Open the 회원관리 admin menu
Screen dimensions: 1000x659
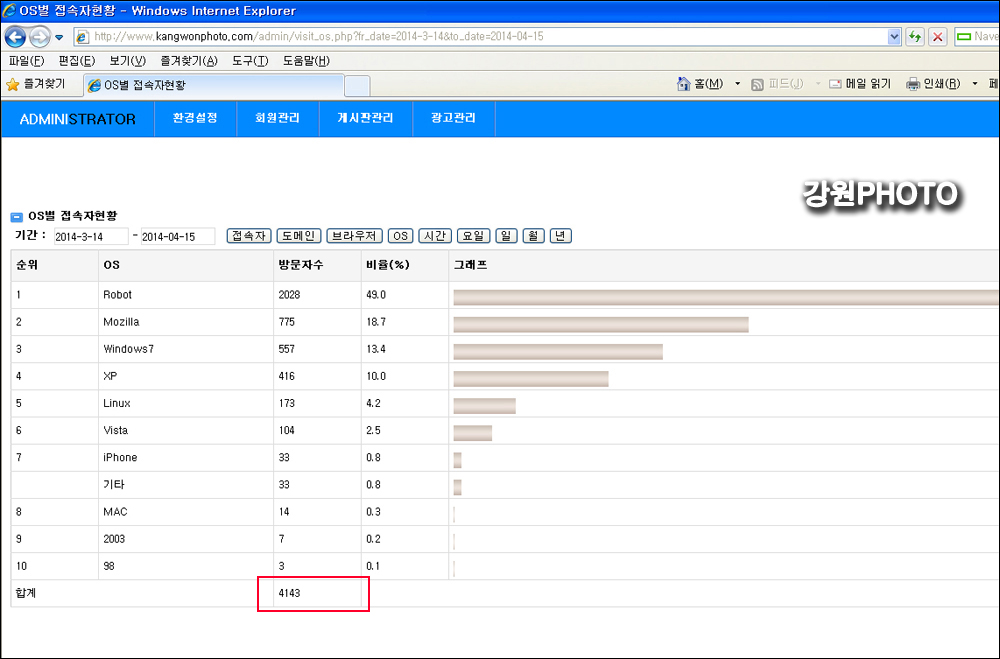(277, 118)
